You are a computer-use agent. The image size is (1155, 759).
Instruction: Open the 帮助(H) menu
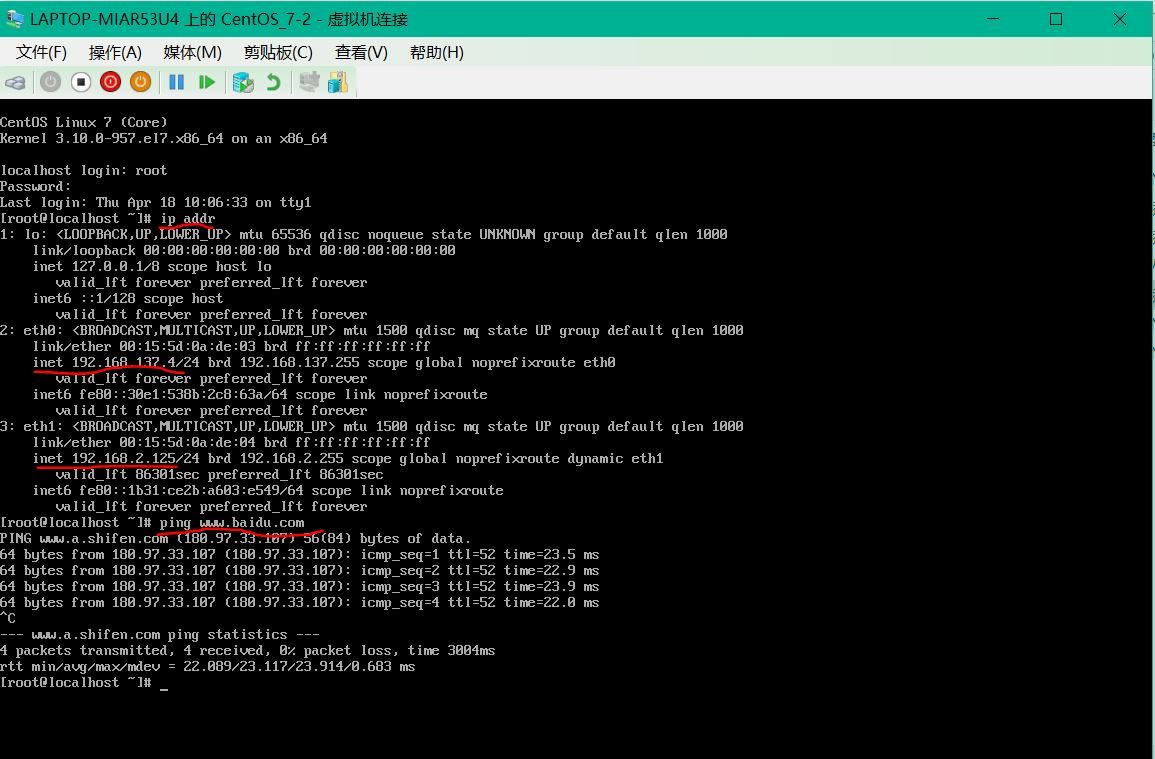[x=436, y=52]
